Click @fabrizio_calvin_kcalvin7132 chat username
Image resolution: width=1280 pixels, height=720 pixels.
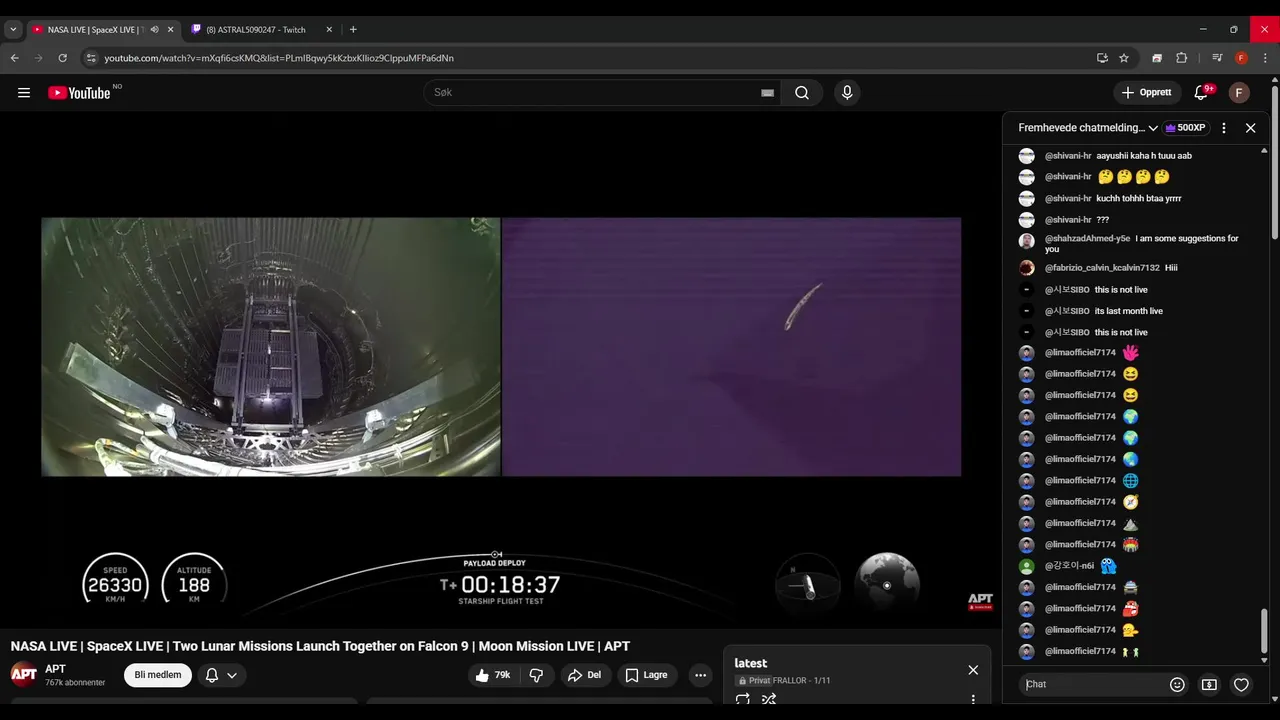1102,268
